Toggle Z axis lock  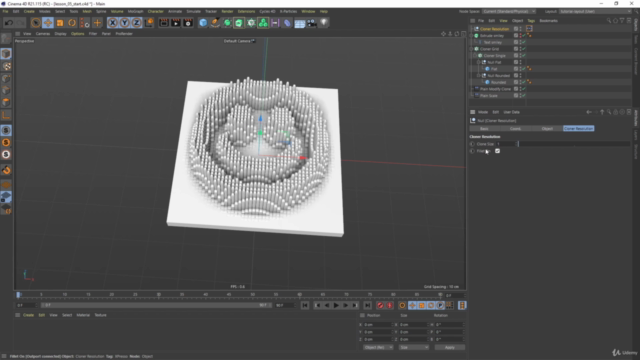pyautogui.click(x=136, y=23)
